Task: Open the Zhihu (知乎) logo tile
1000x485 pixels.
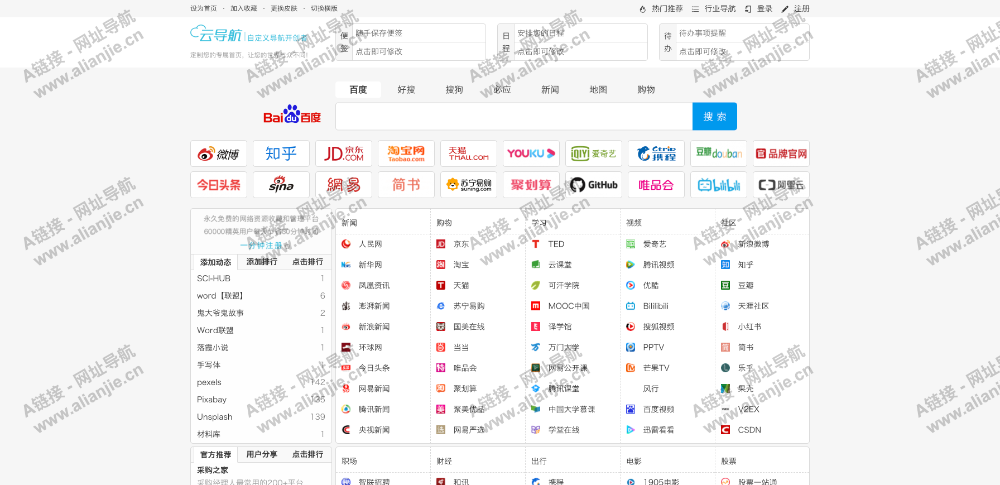Action: click(281, 154)
